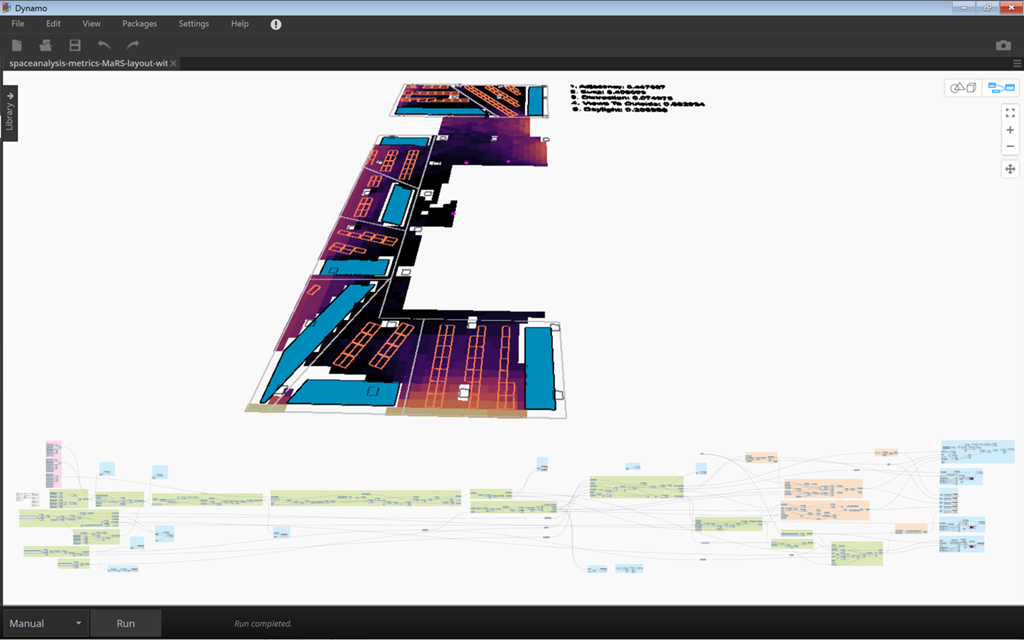1024x640 pixels.
Task: Enable graph view navigation mode
Action: point(998,88)
